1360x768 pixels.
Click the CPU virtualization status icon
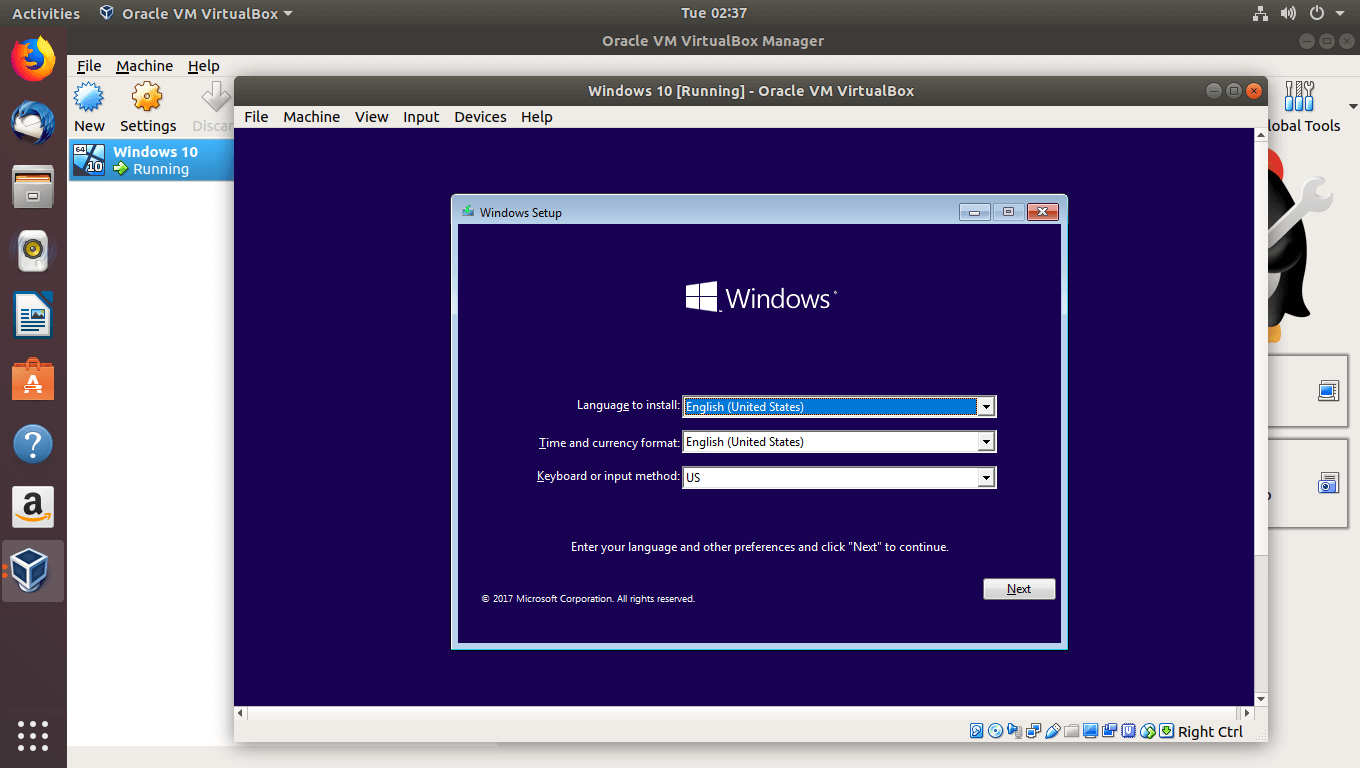click(1128, 731)
